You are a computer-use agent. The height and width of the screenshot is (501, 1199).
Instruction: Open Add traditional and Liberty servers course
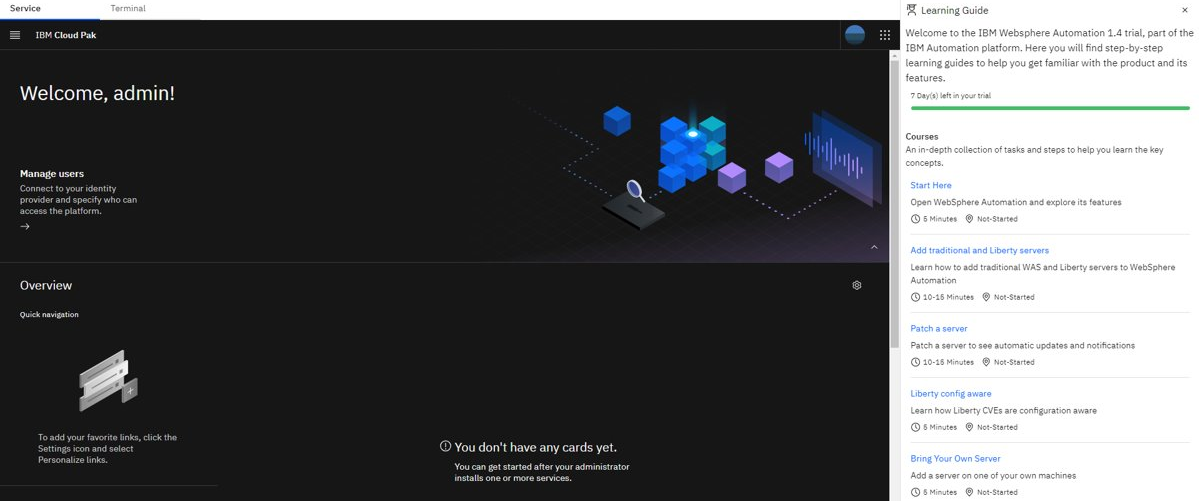(x=980, y=250)
